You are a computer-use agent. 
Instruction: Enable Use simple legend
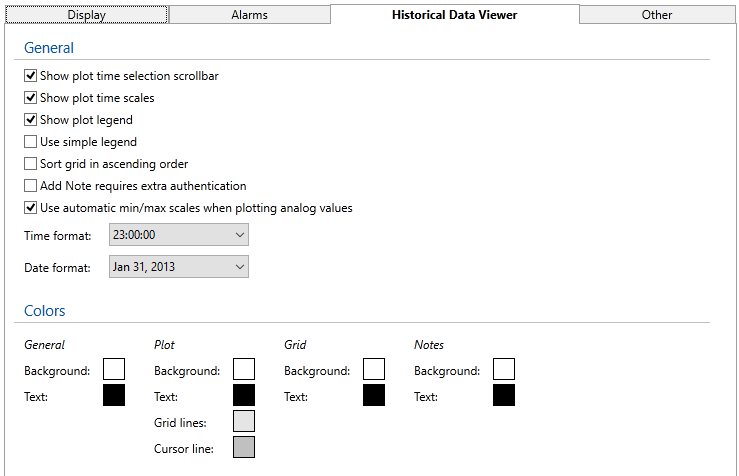point(31,142)
